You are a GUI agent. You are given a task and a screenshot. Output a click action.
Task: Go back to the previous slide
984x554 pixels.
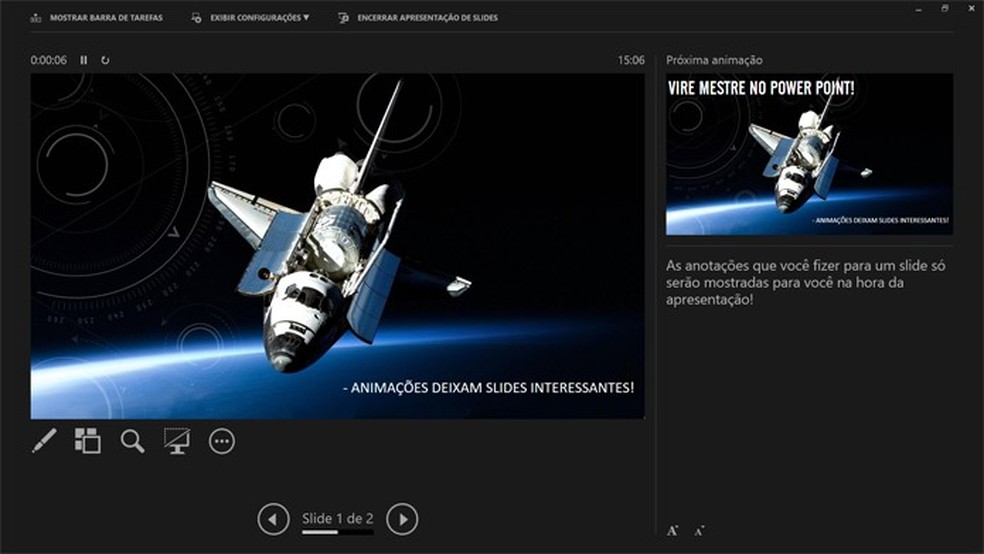click(x=273, y=519)
